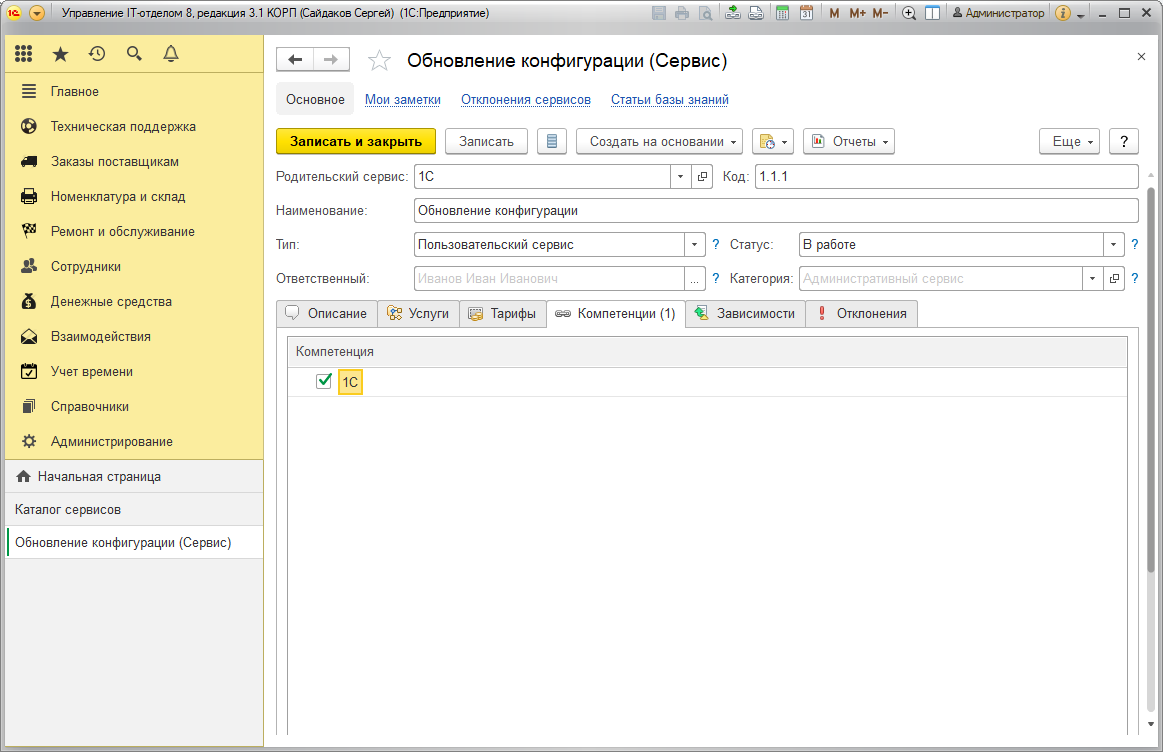Open the Техническая поддержка section
Image resolution: width=1163 pixels, height=752 pixels.
pos(134,126)
